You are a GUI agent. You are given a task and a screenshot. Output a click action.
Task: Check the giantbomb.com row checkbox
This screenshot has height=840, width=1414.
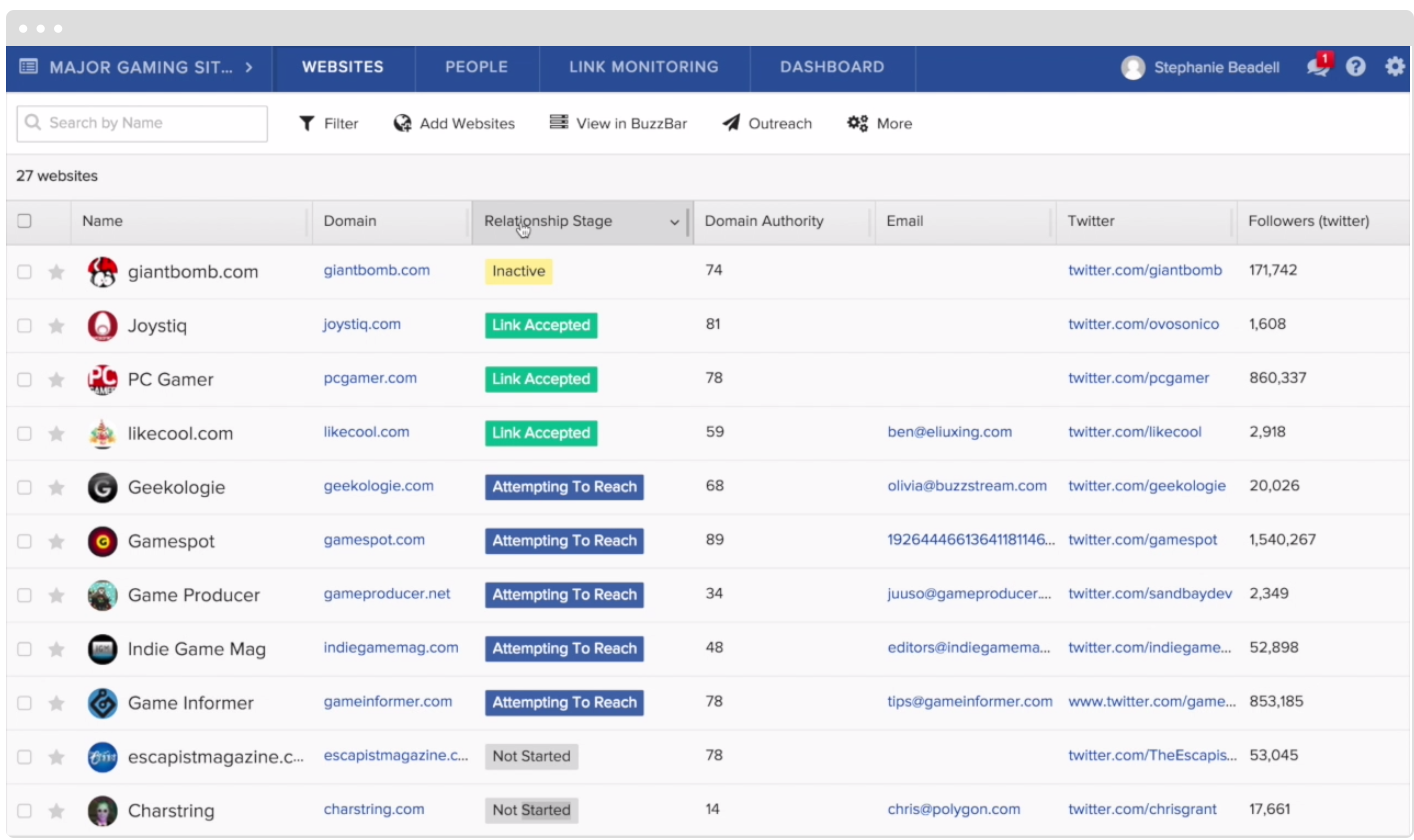(24, 272)
